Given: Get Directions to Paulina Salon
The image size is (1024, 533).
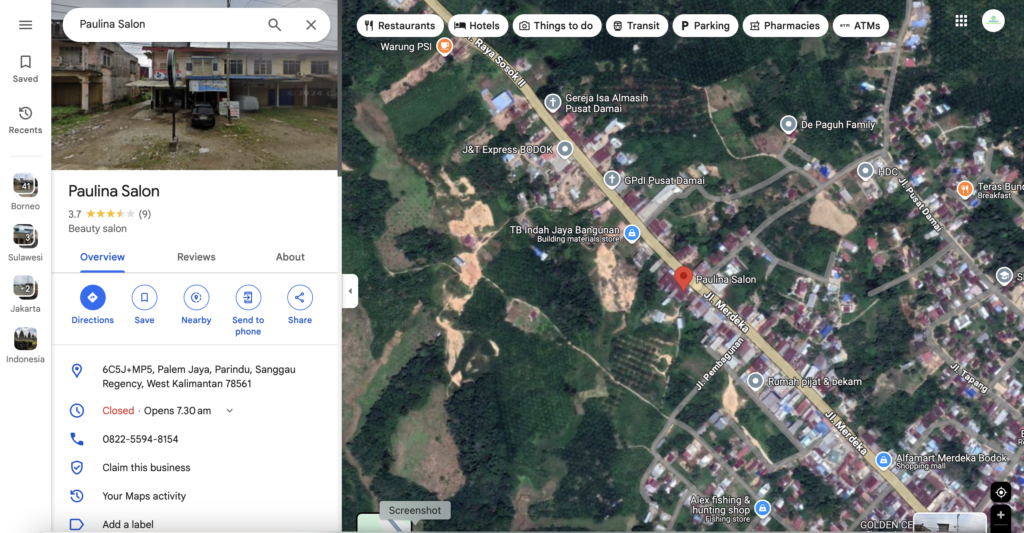Looking at the screenshot, I should pyautogui.click(x=92, y=298).
